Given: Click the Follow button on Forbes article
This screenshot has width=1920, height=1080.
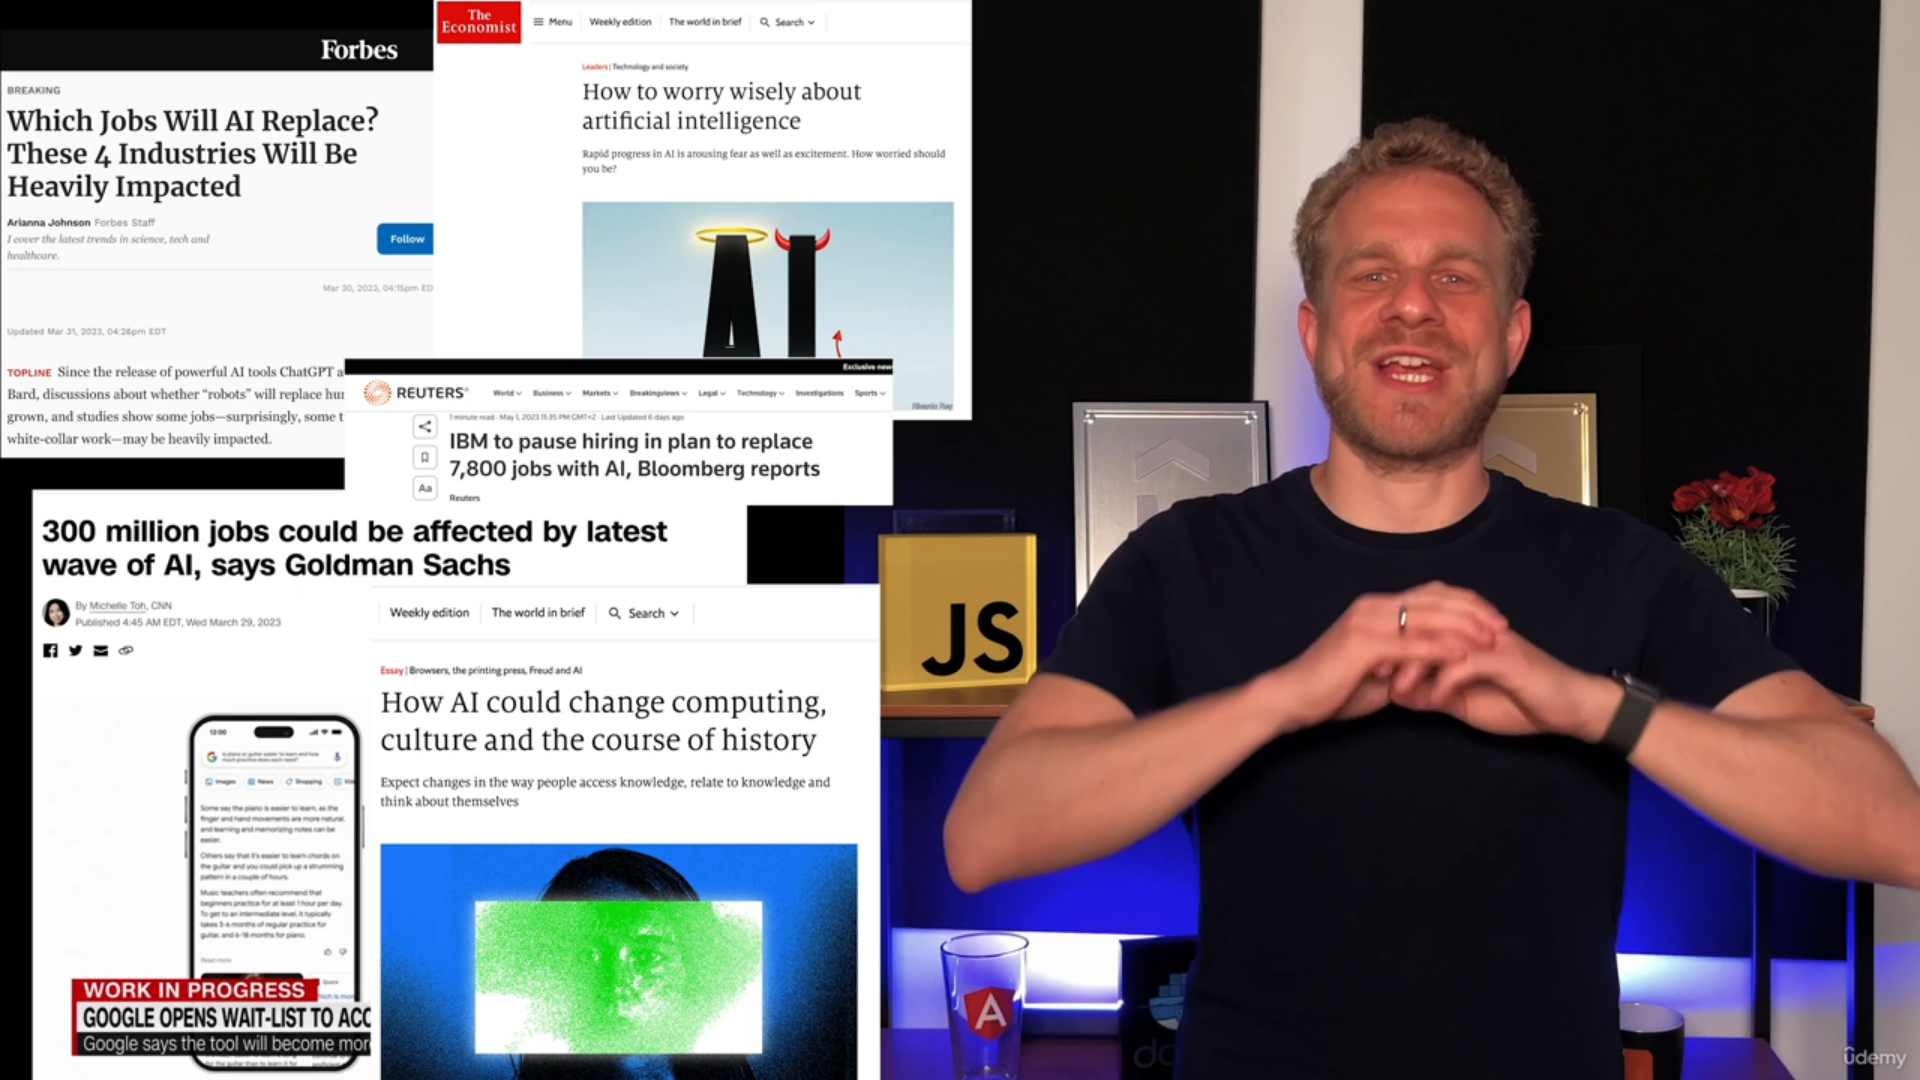Looking at the screenshot, I should [x=406, y=239].
